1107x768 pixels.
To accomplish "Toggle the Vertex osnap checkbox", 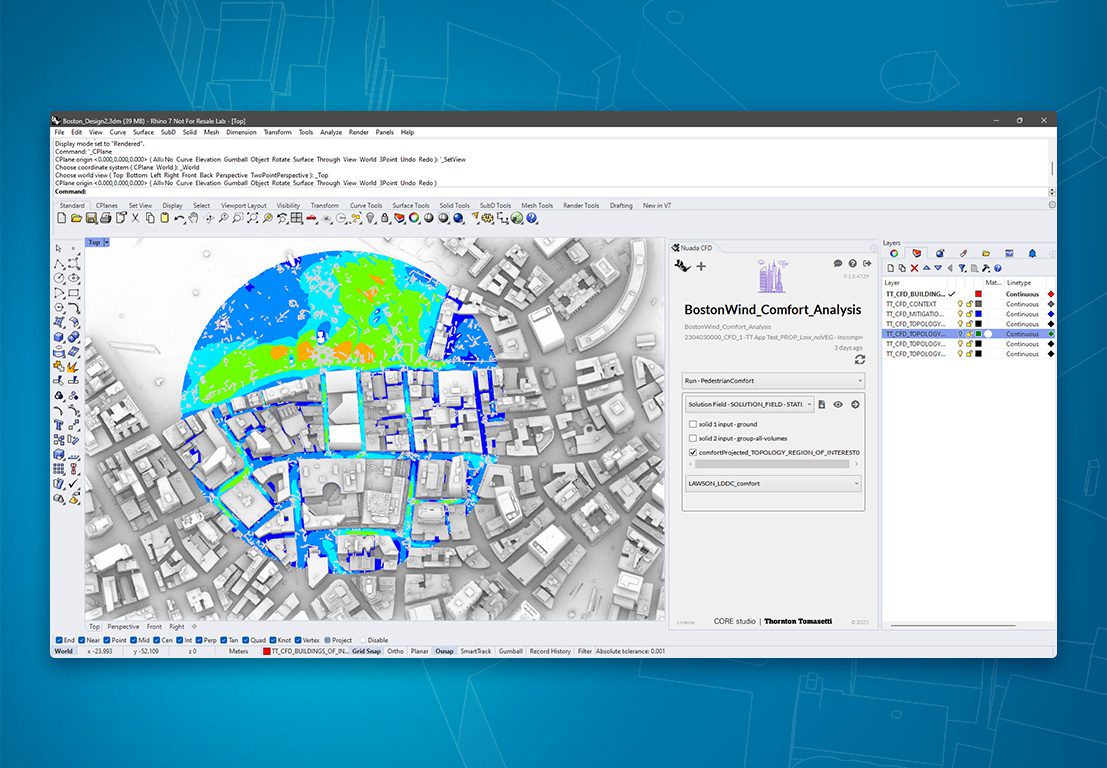I will point(298,640).
